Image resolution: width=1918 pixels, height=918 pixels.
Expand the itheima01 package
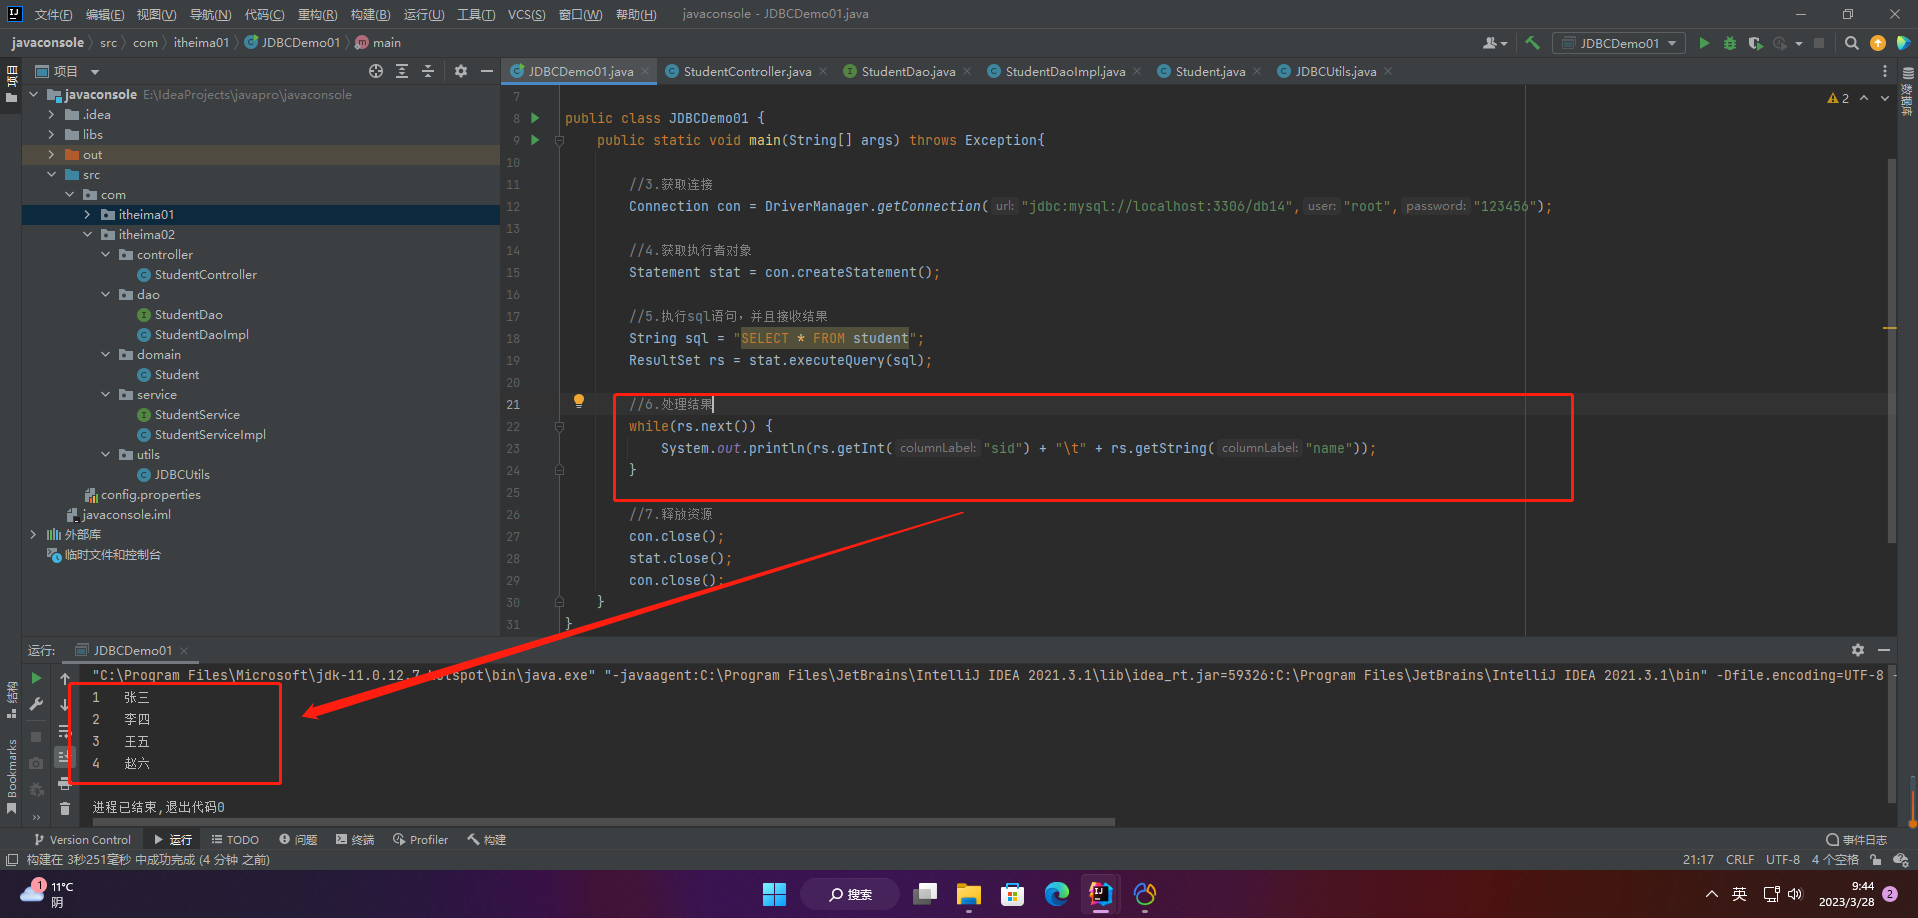tap(88, 215)
